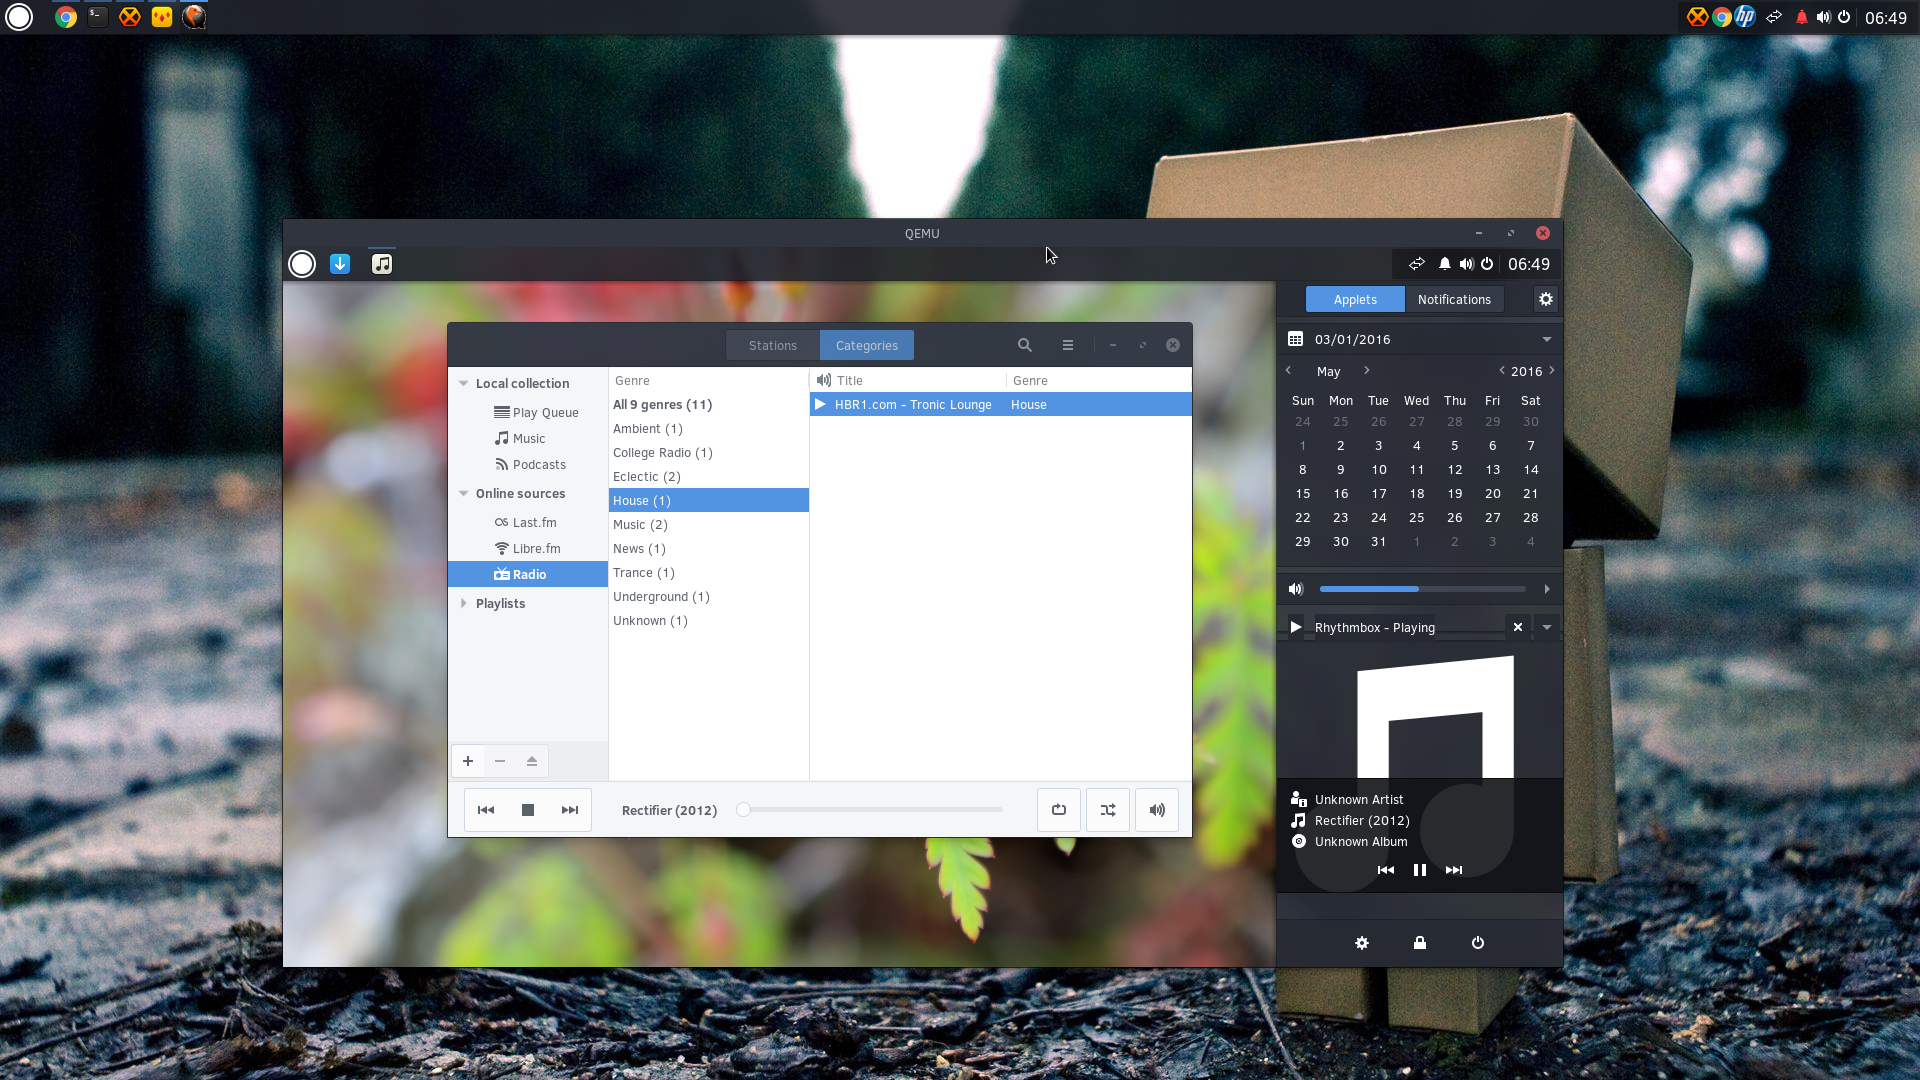The height and width of the screenshot is (1080, 1920).
Task: Click the Rhythmbox playback position slider
Action: tap(870, 810)
